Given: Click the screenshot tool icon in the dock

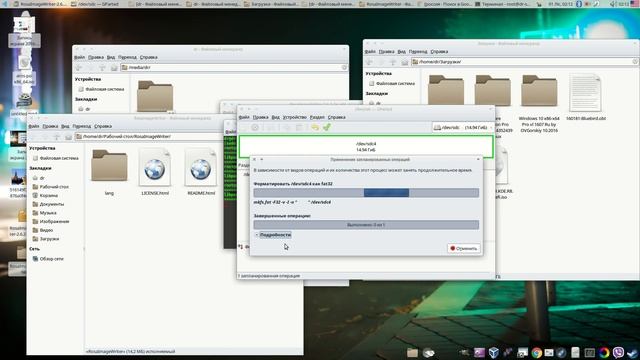Looking at the screenshot, I should click(x=522, y=353).
